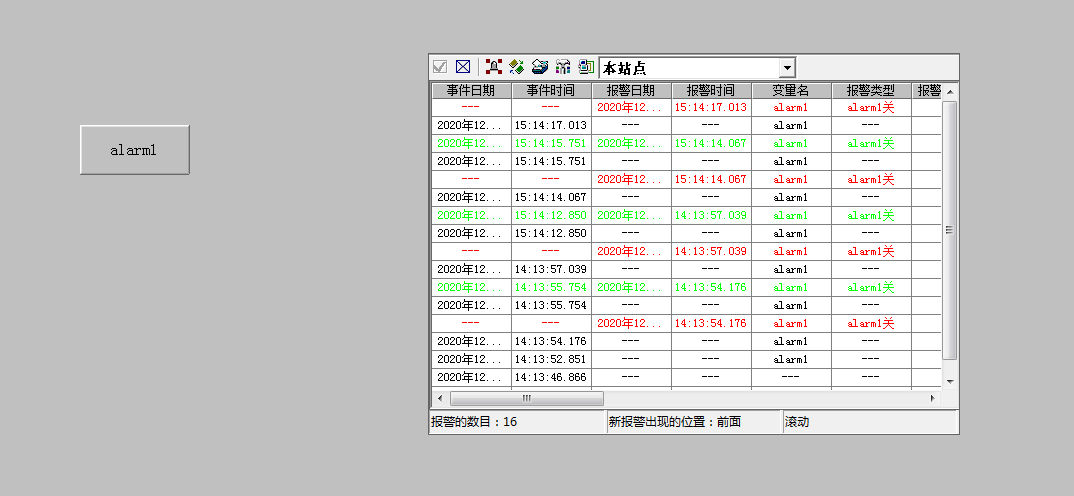Open the 本站点 station dropdown arrow
The width and height of the screenshot is (1074, 496).
point(787,68)
